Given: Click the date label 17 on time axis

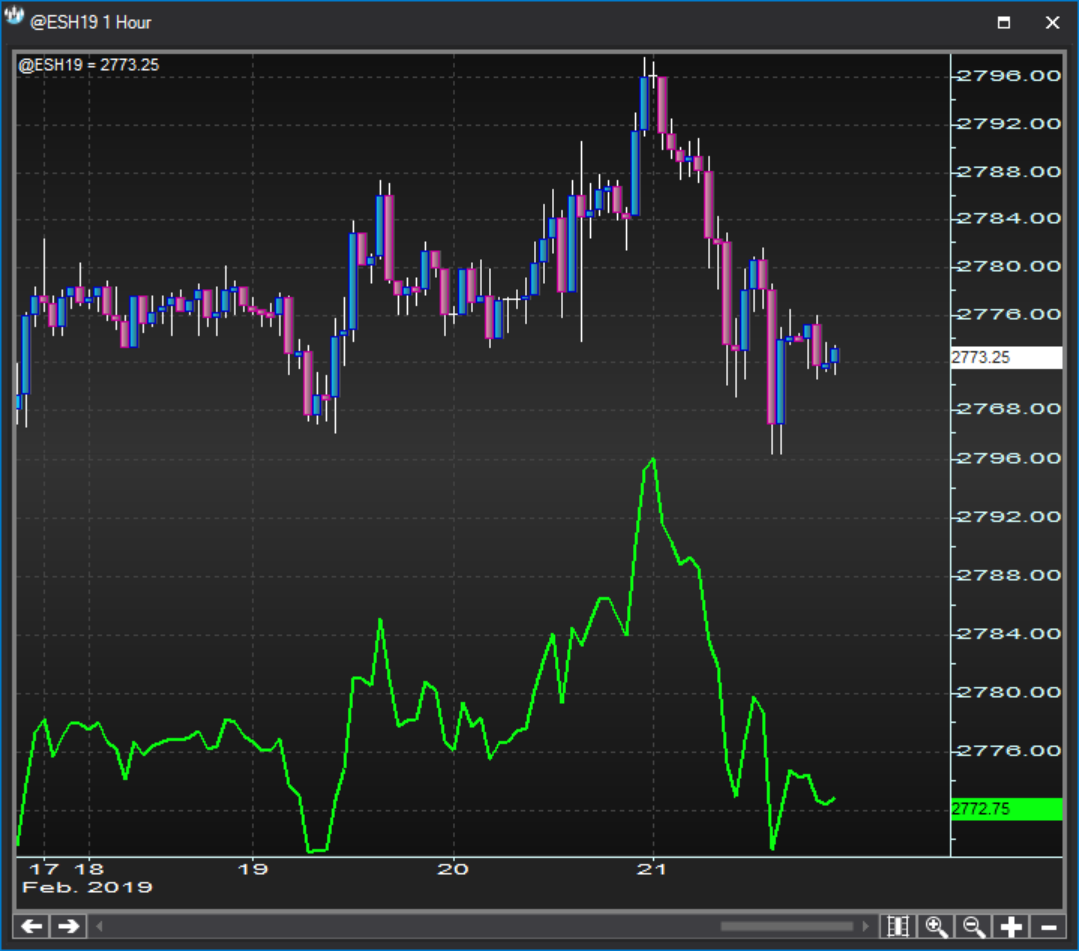Looking at the screenshot, I should click(x=44, y=869).
